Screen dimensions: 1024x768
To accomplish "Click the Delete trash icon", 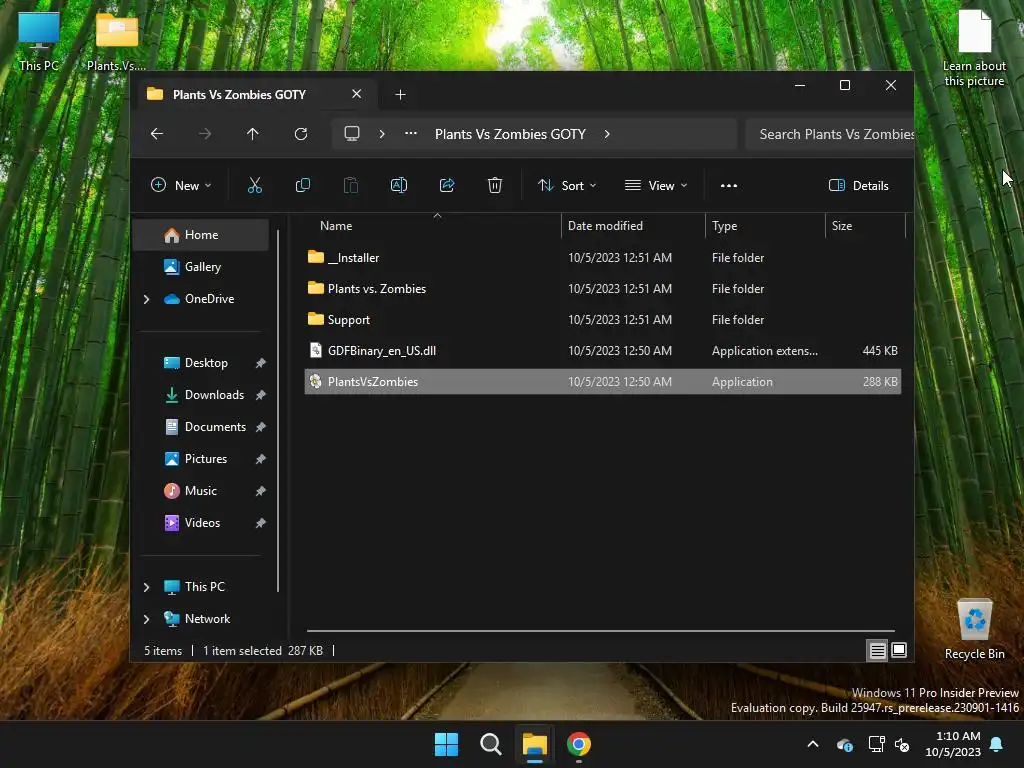I will point(495,185).
